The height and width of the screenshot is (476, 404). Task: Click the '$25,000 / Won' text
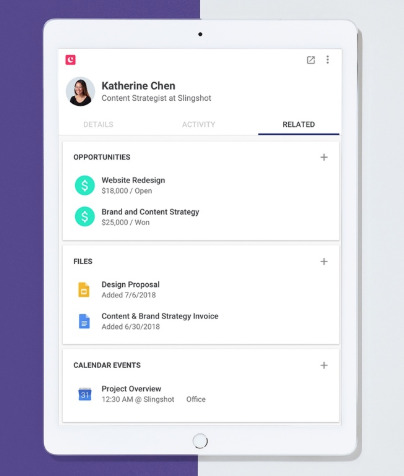125,222
